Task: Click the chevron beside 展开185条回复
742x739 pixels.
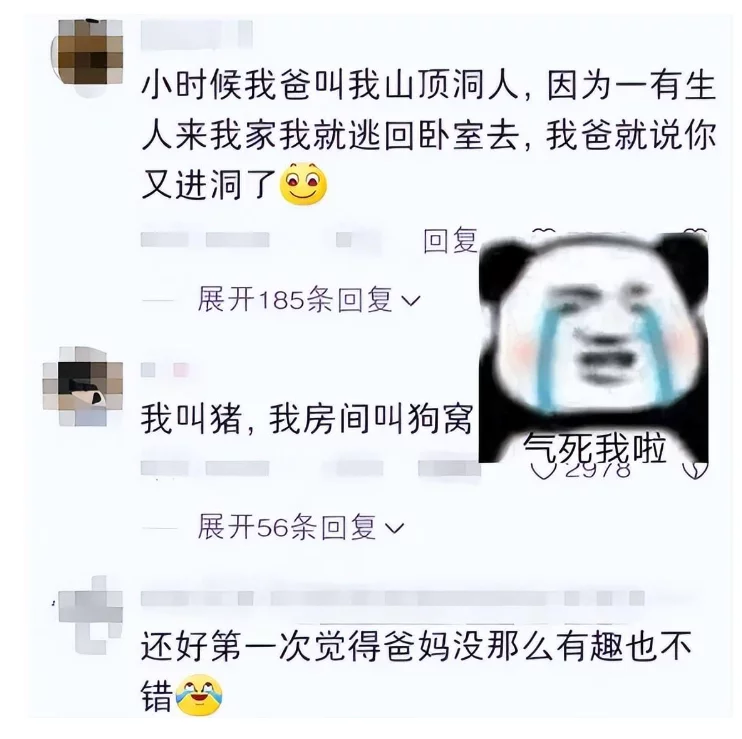Action: (x=410, y=300)
